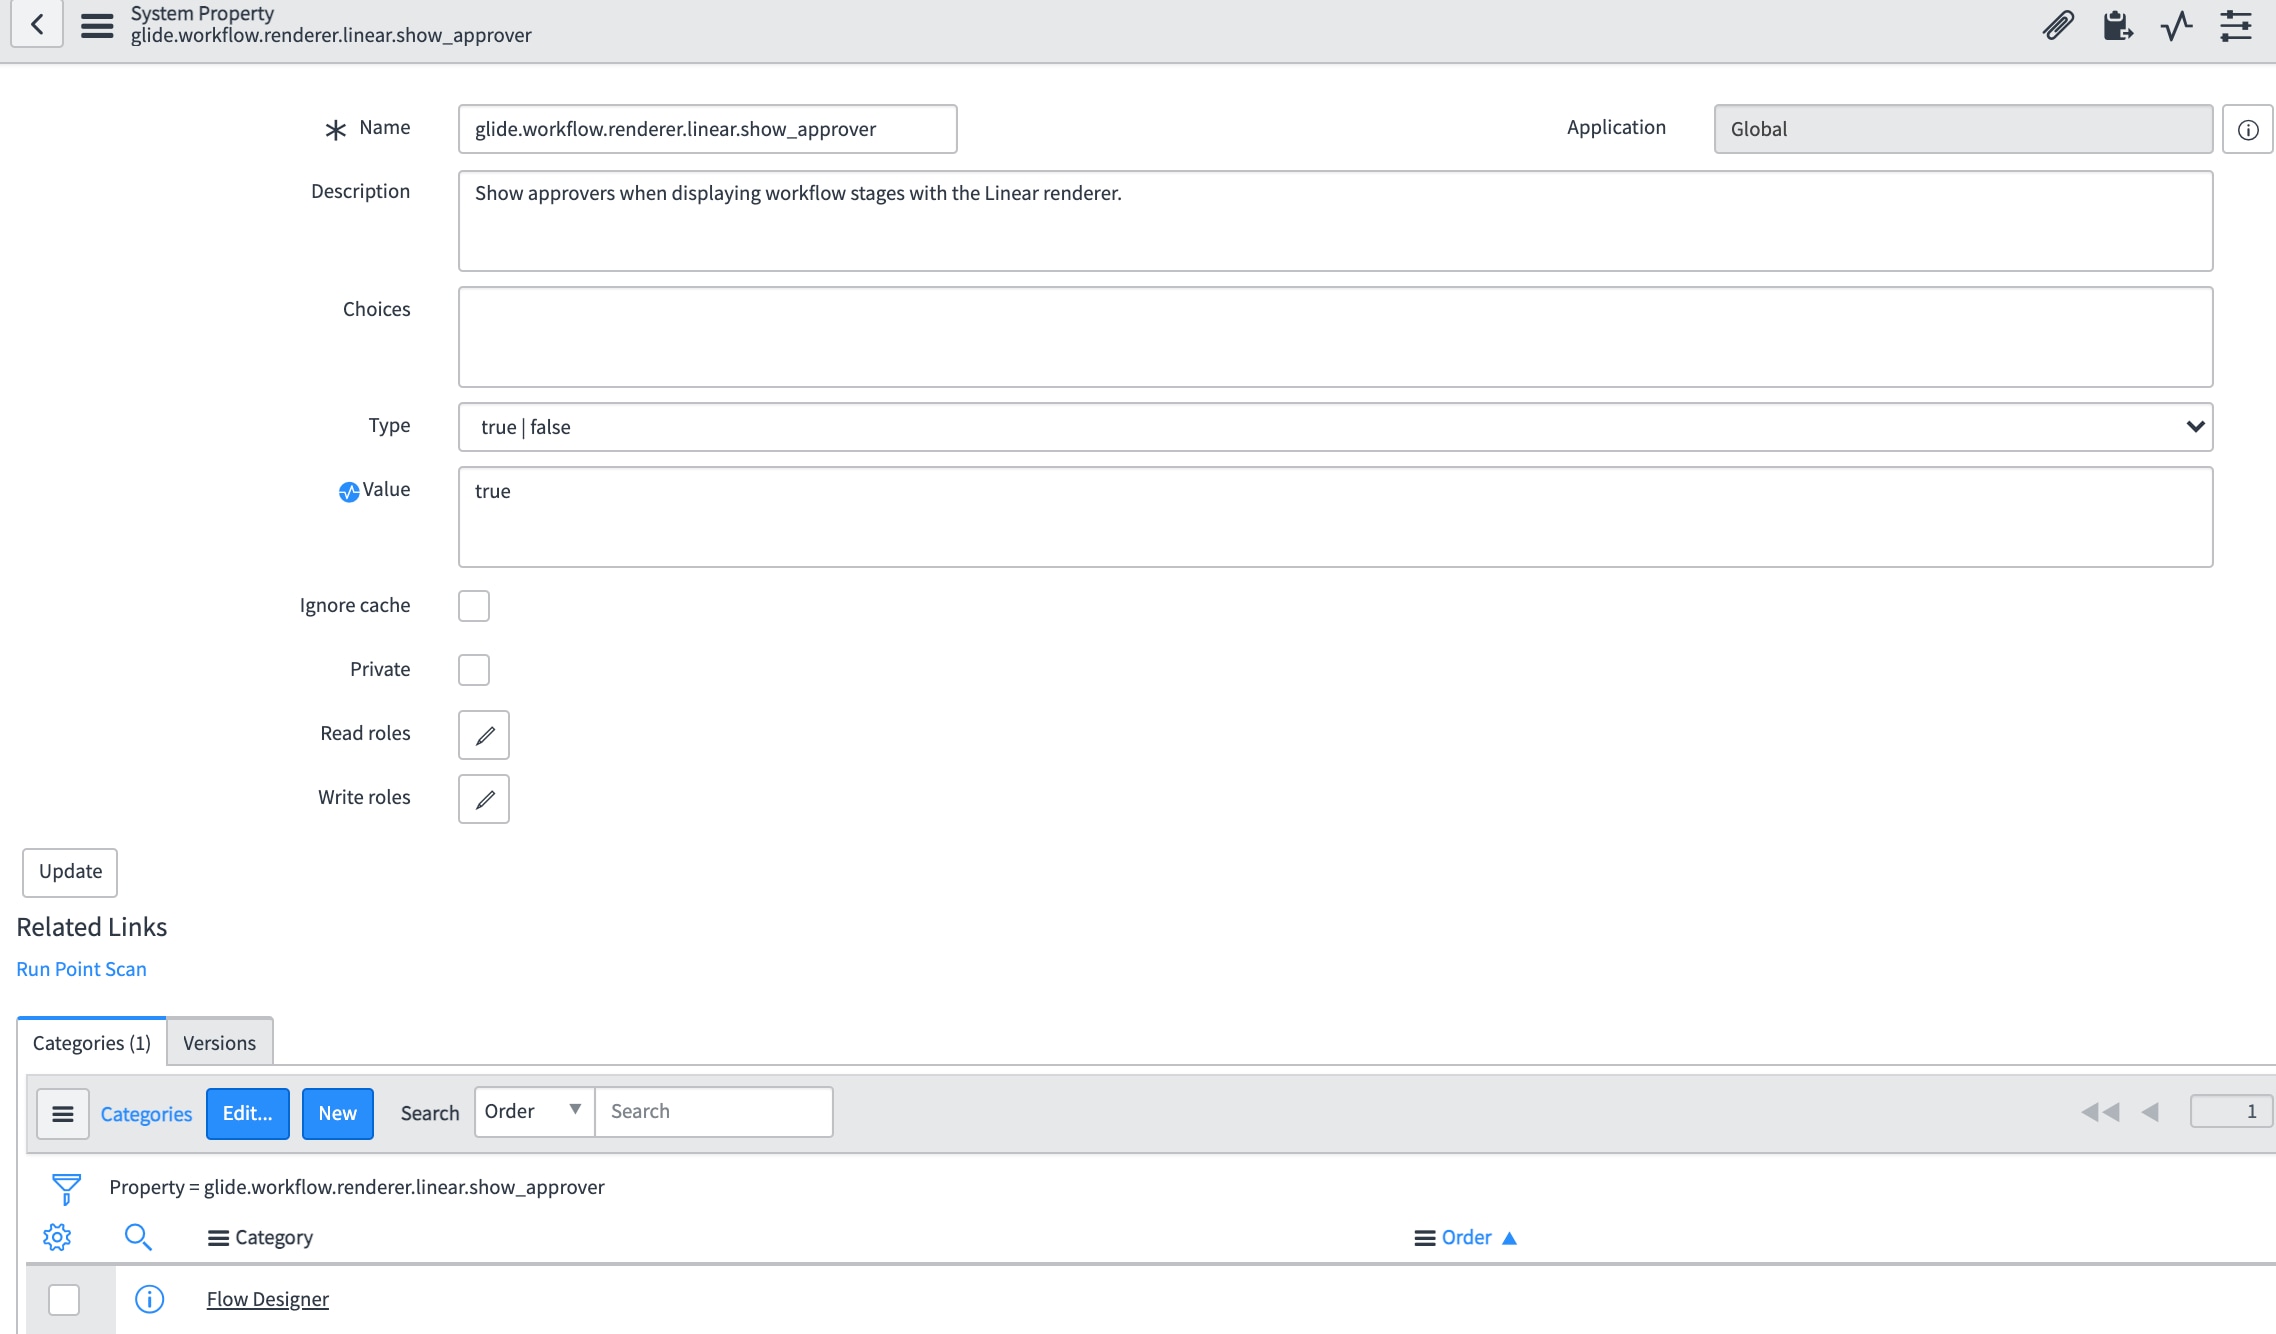Viewport: 2276px width, 1334px height.
Task: Open the form personalization sliders icon
Action: (2236, 25)
